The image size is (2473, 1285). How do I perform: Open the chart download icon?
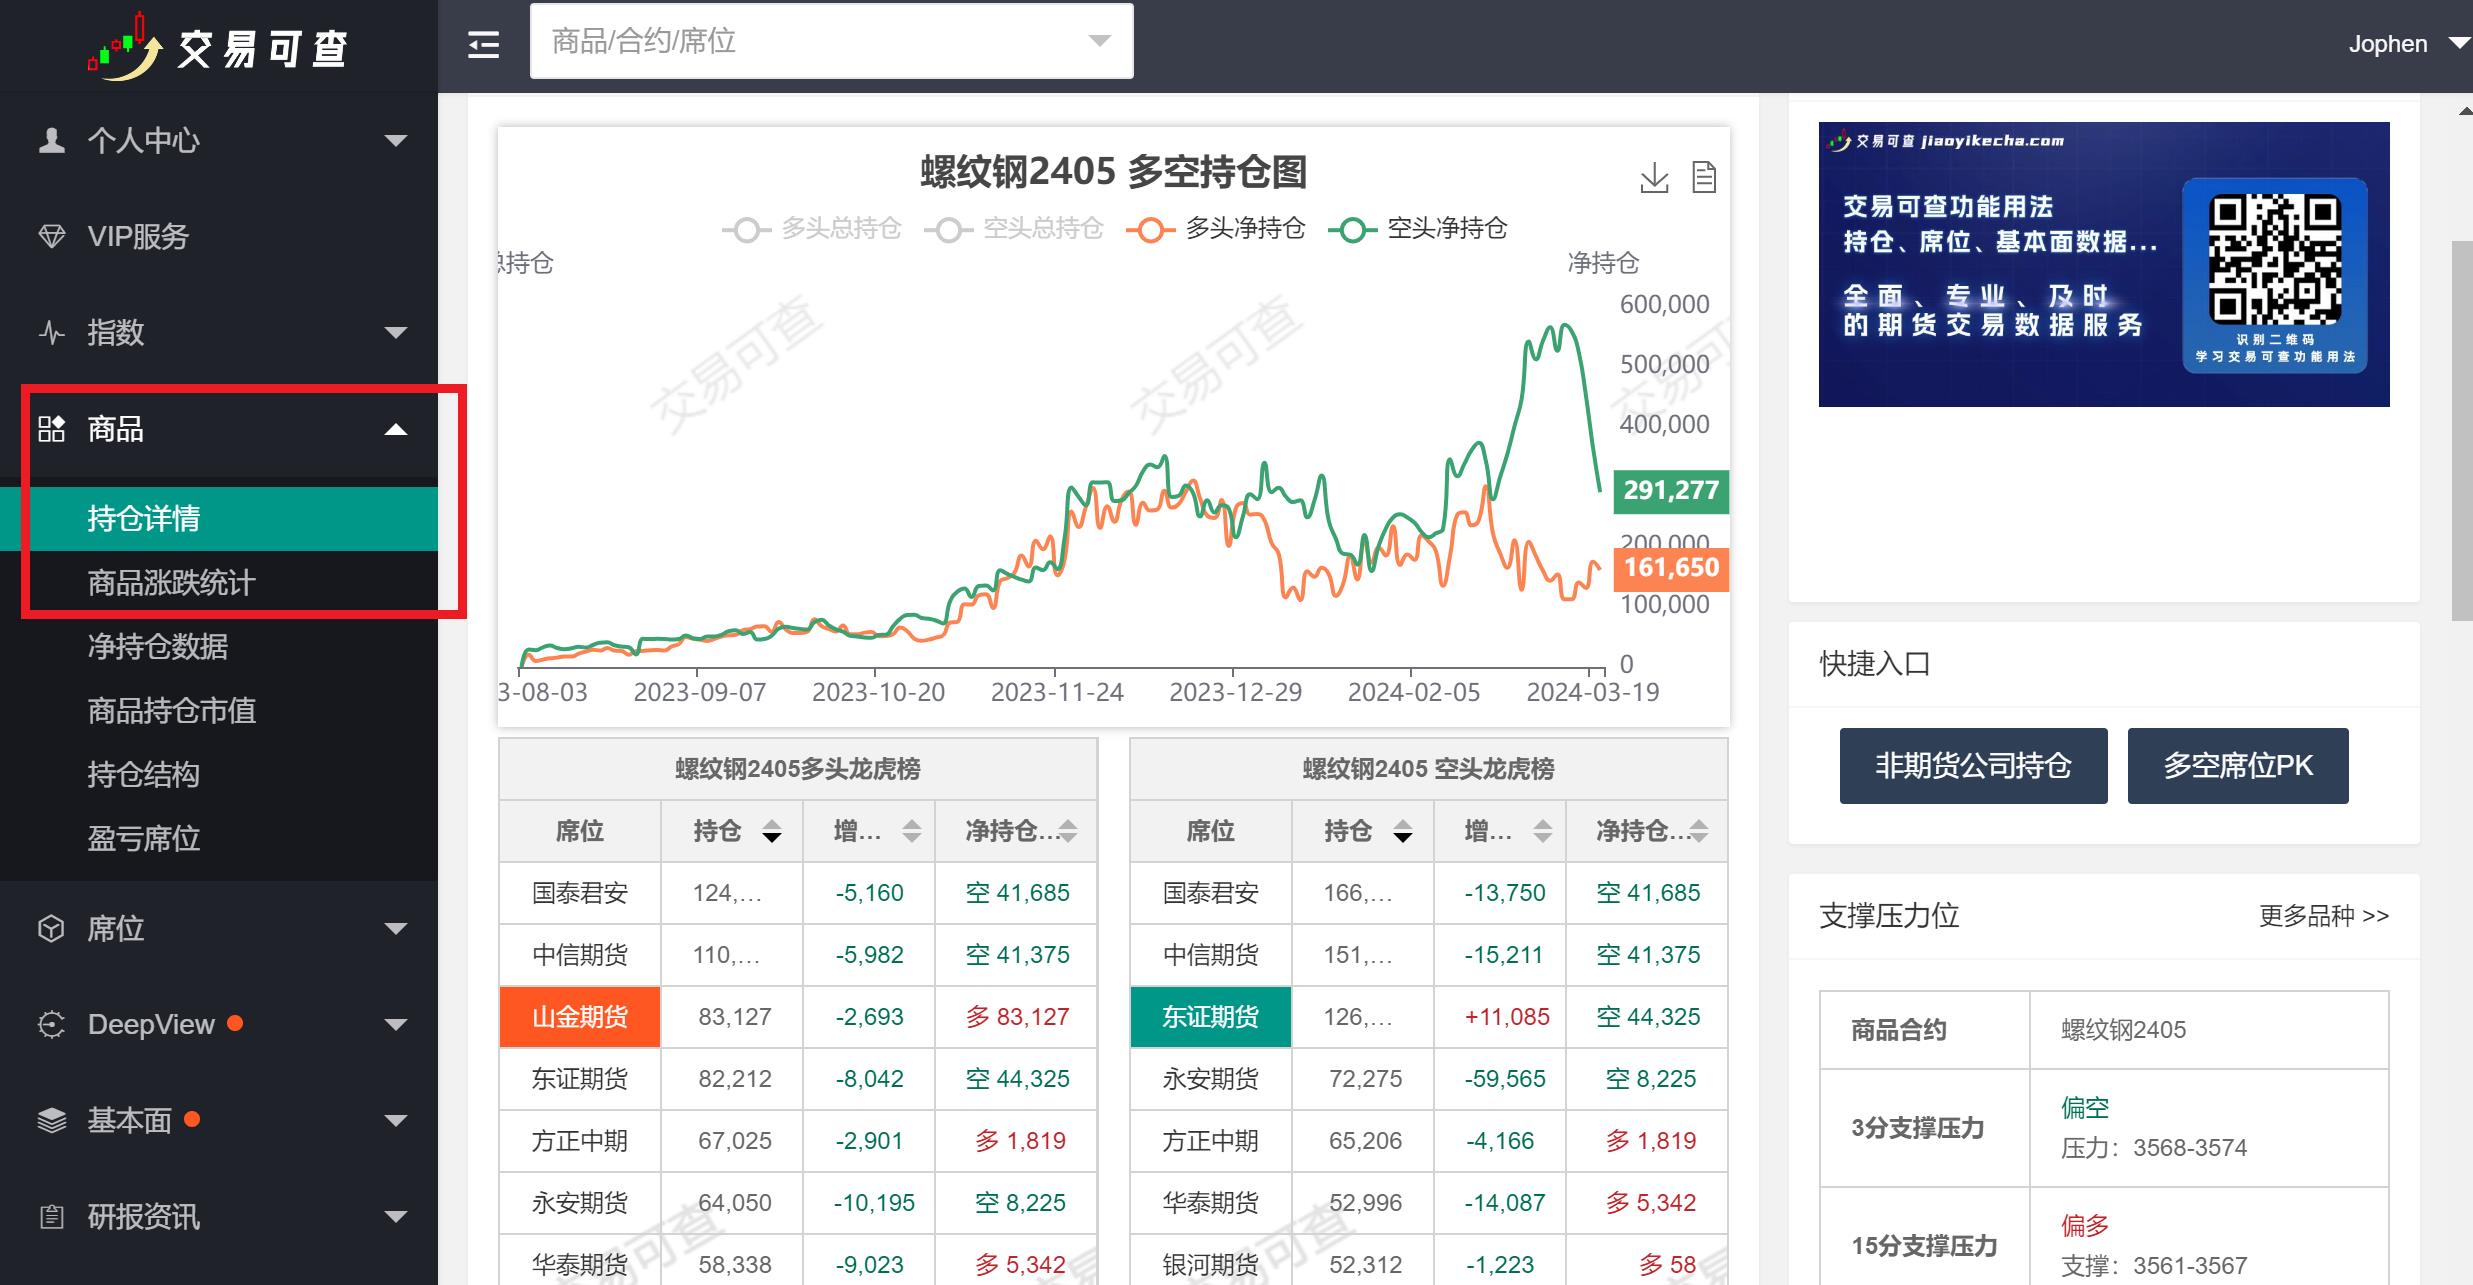tap(1652, 176)
